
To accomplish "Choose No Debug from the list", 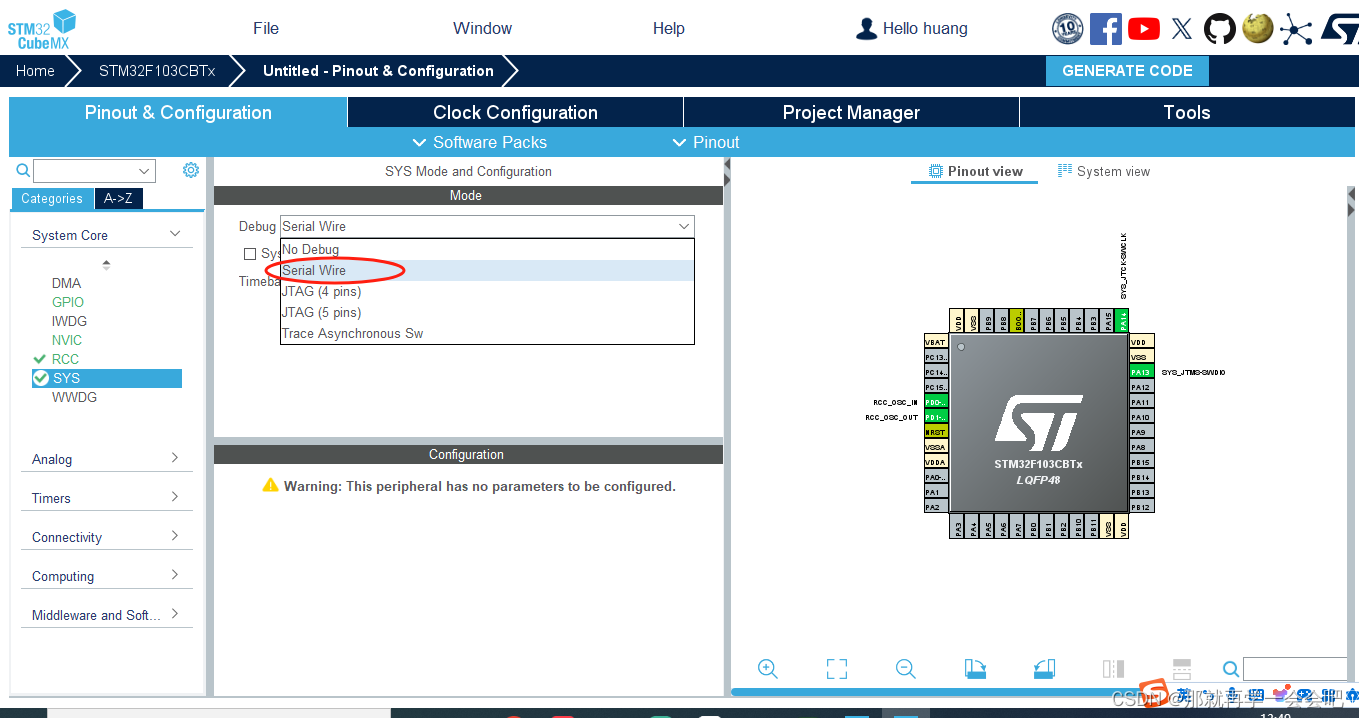I will point(487,249).
